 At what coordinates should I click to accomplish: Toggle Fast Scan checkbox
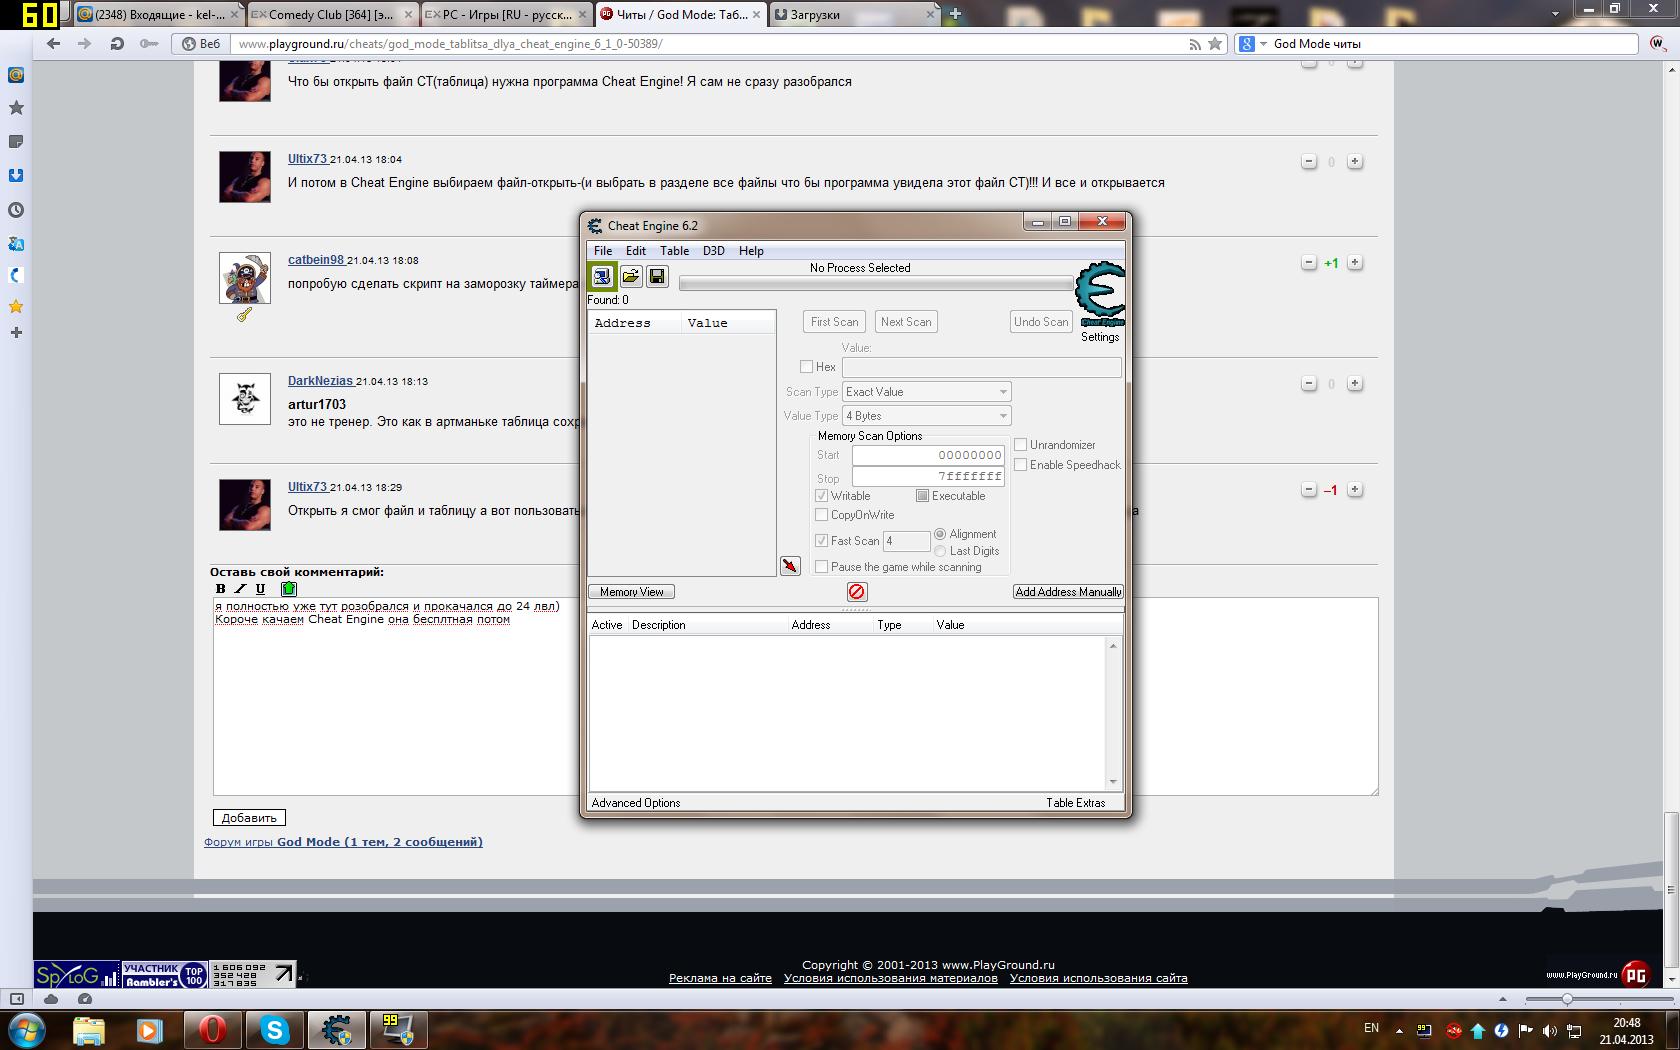coord(821,541)
